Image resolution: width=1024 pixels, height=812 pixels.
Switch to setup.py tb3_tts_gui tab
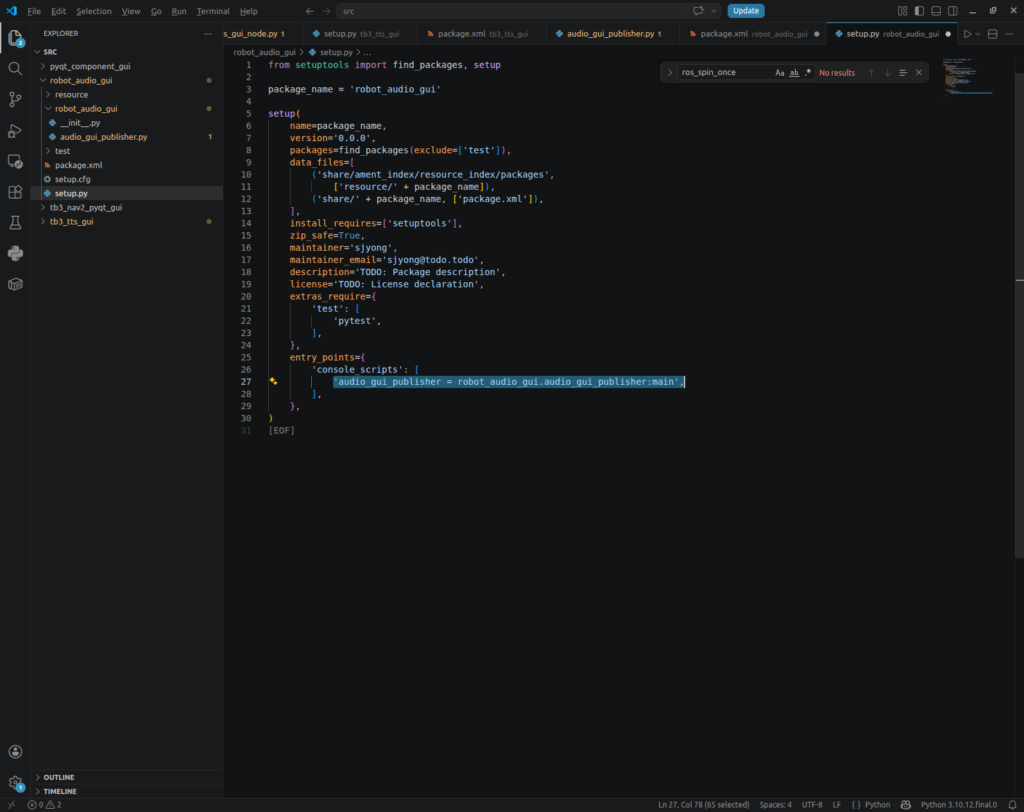pyautogui.click(x=360, y=34)
